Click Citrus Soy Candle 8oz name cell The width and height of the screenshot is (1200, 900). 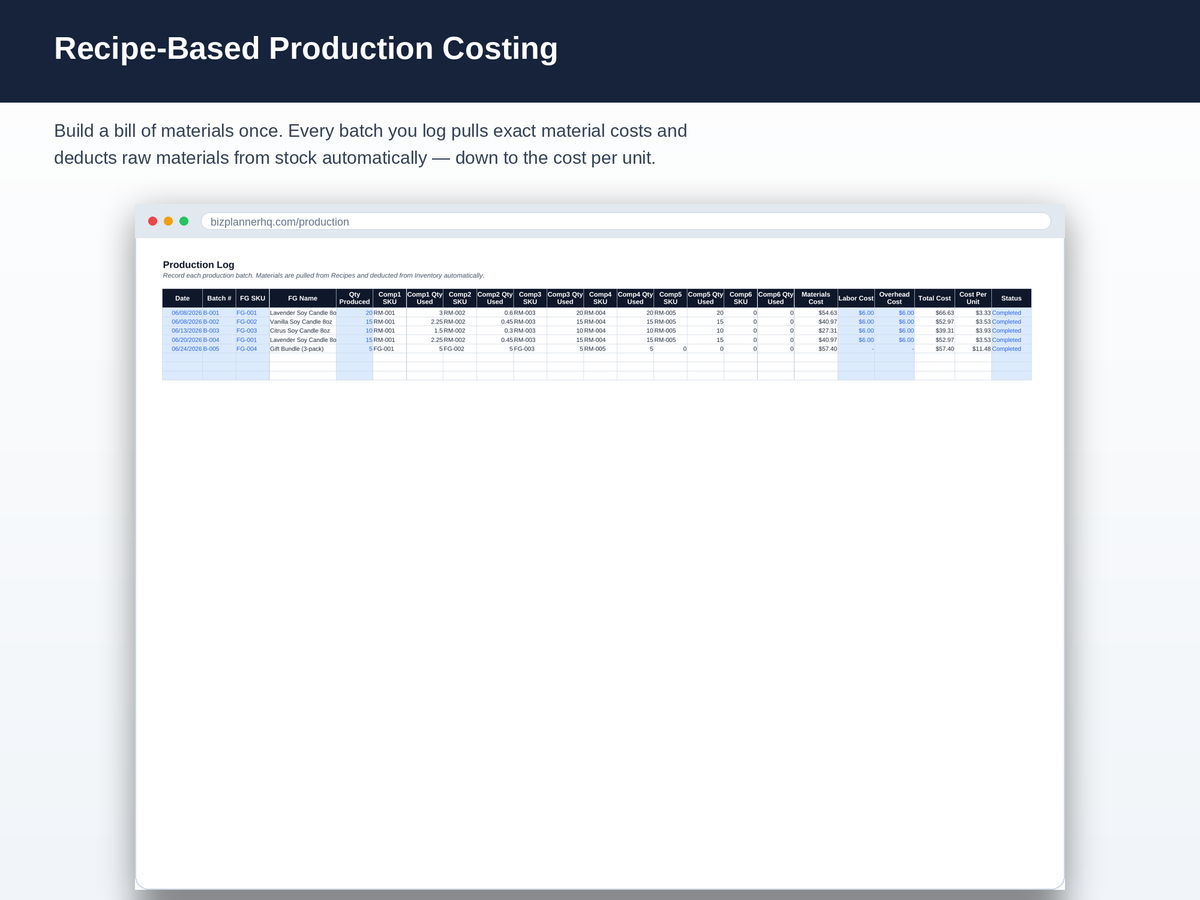pyautogui.click(x=303, y=330)
